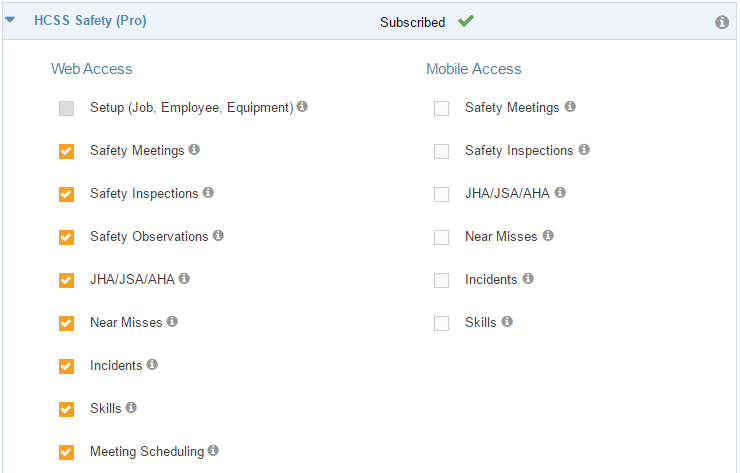Click info icon beside Web Incidents

152,365
